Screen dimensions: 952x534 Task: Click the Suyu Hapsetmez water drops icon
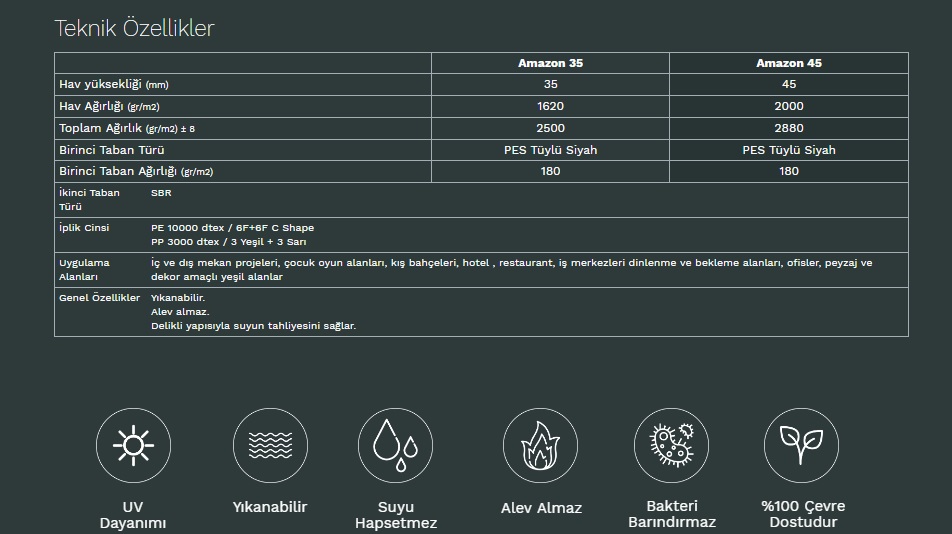[395, 445]
